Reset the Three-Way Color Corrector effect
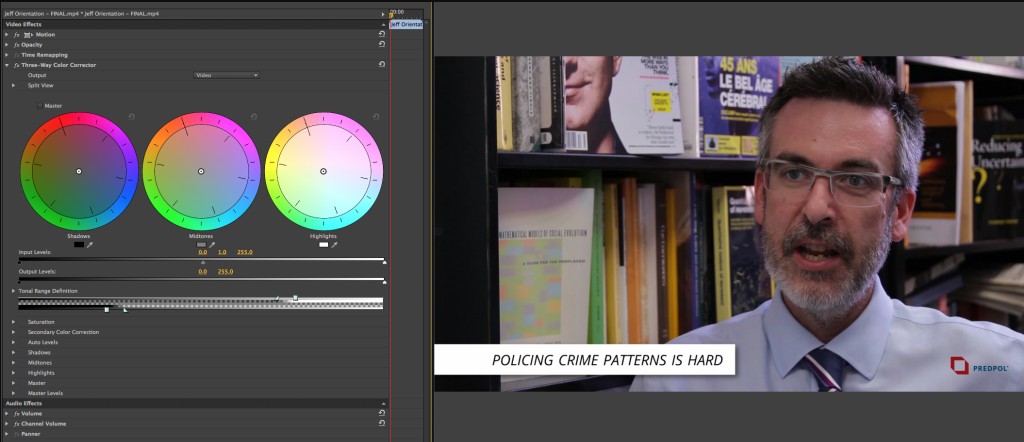The image size is (1024, 442). click(381, 64)
